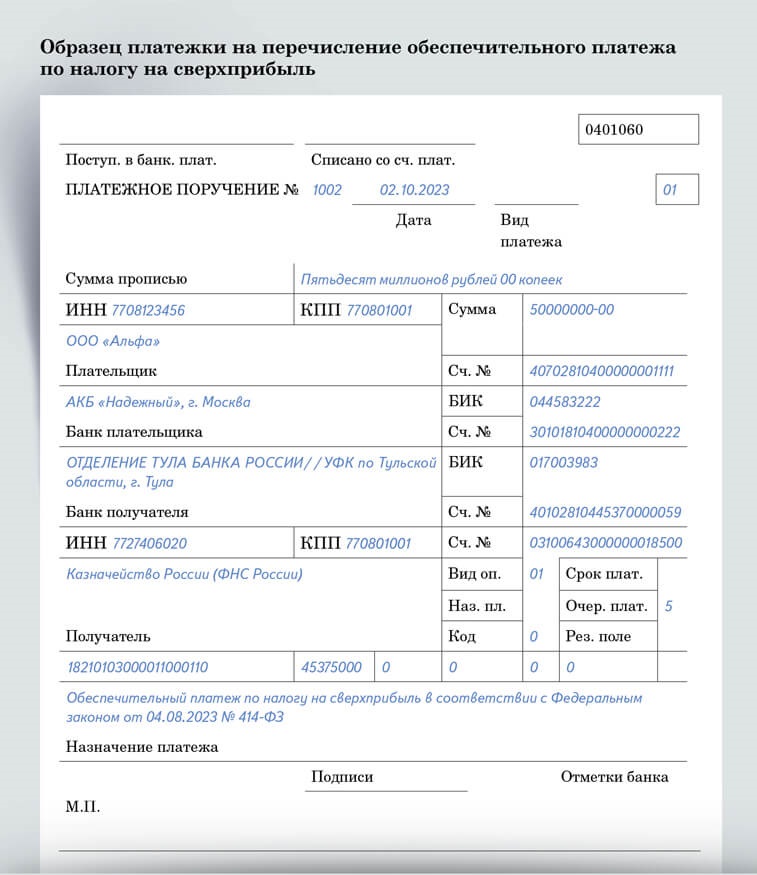Select the recipient bank BIK 017003983
This screenshot has height=875, width=757.
[x=565, y=463]
